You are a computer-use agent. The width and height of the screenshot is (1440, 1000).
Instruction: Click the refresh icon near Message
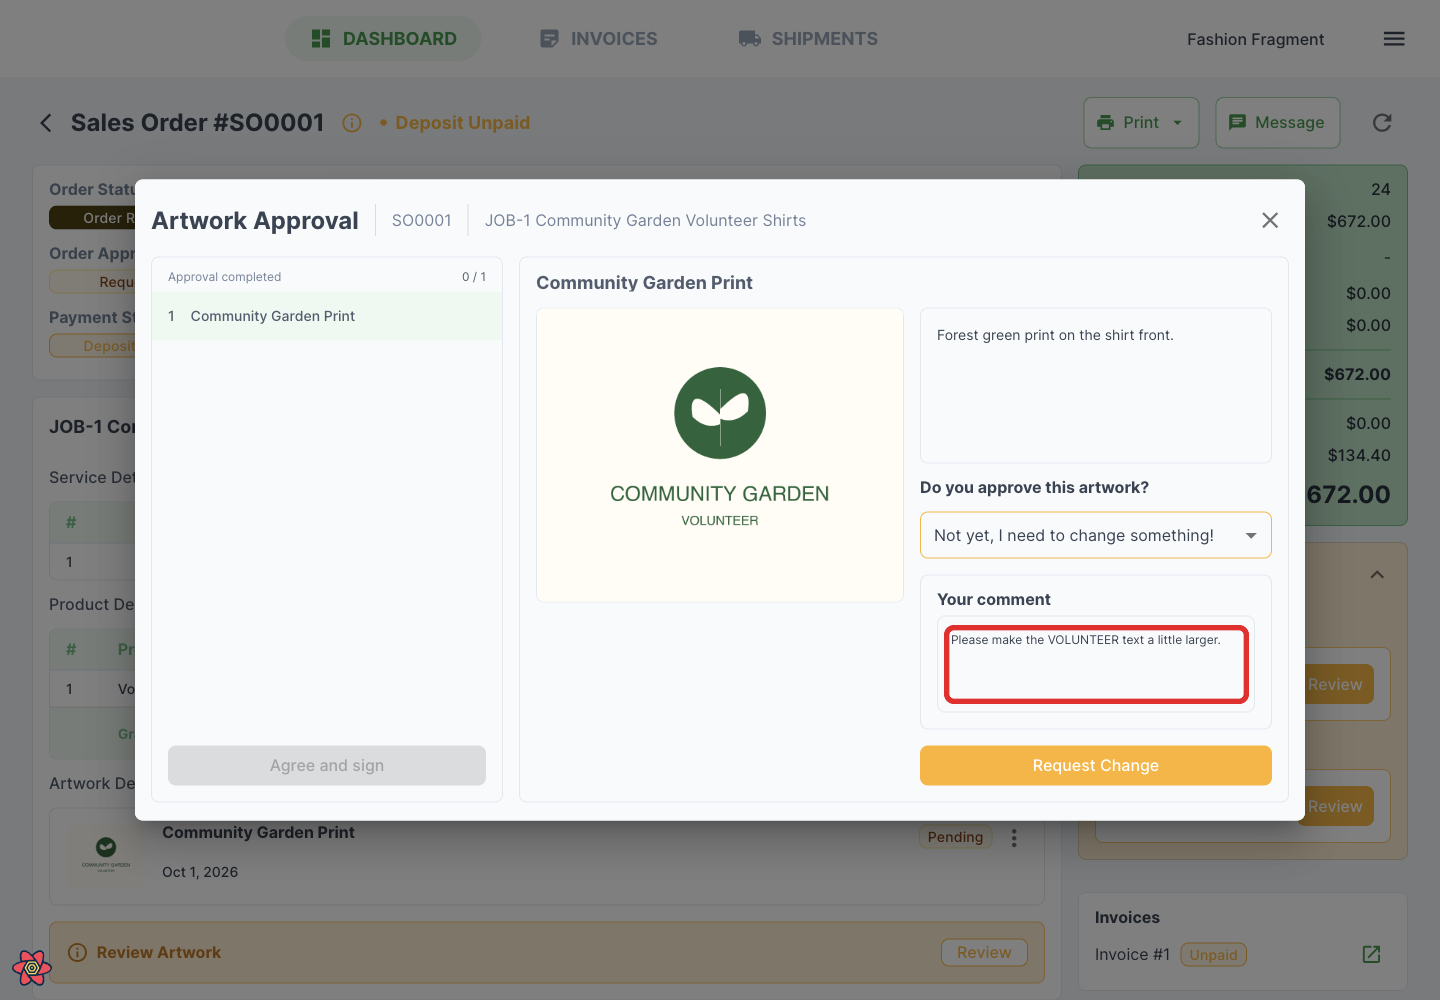1382,122
